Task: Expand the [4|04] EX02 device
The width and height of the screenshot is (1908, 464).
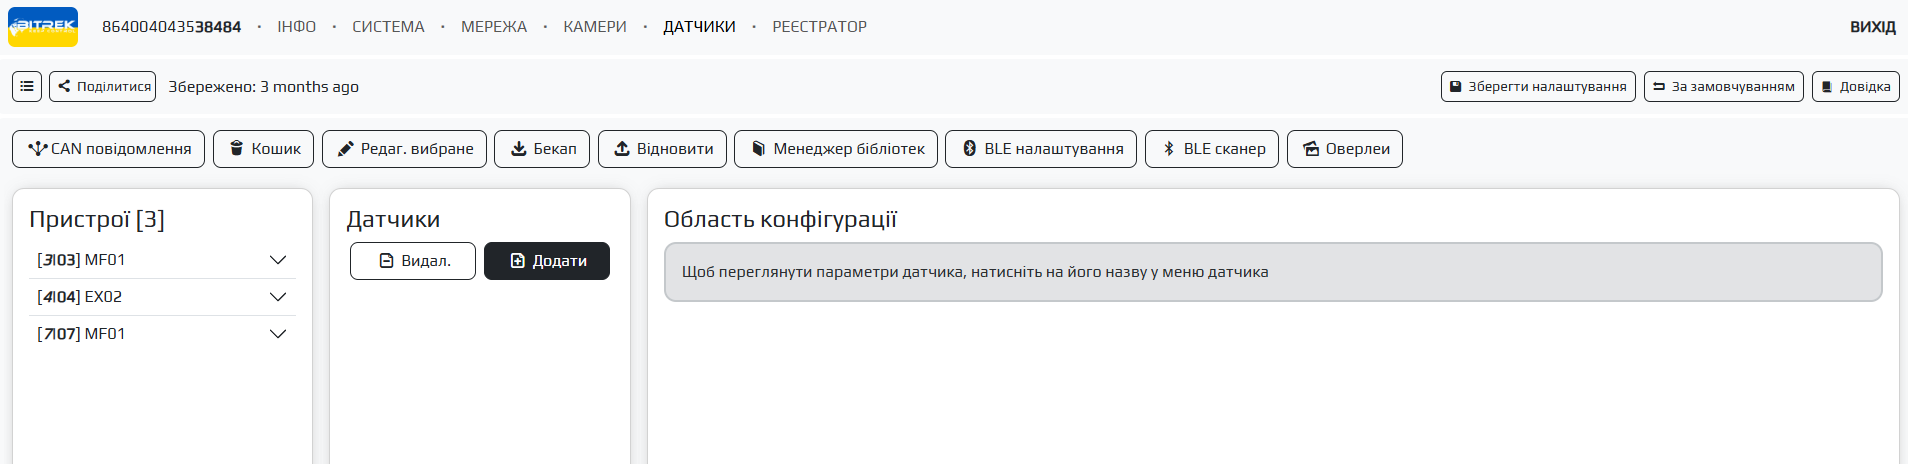Action: (278, 297)
